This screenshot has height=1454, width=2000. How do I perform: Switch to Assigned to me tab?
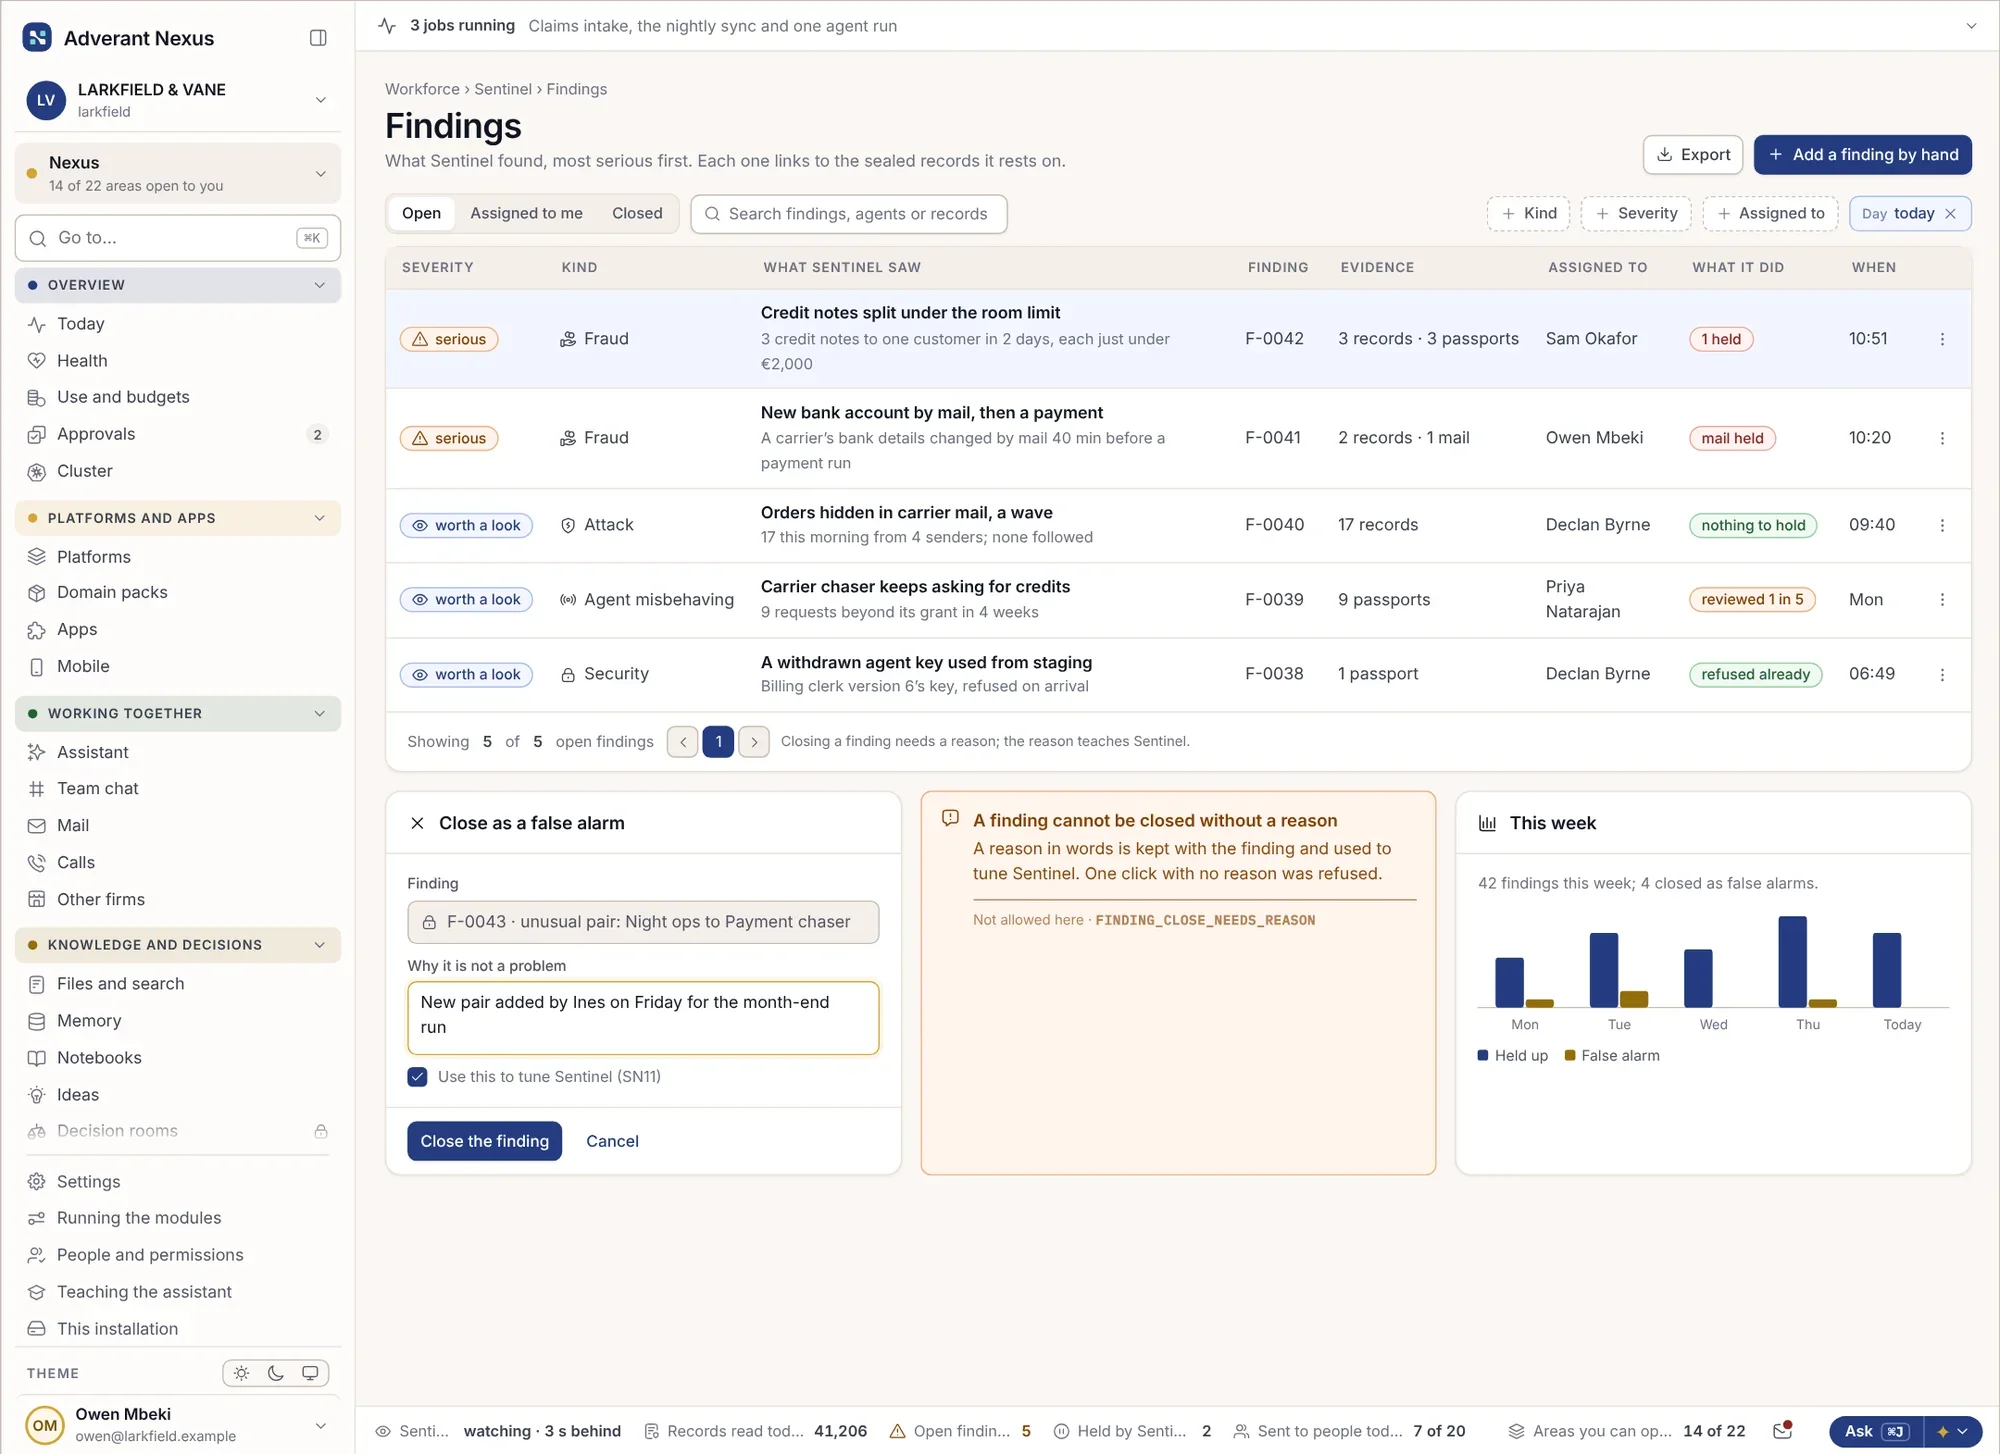[526, 214]
